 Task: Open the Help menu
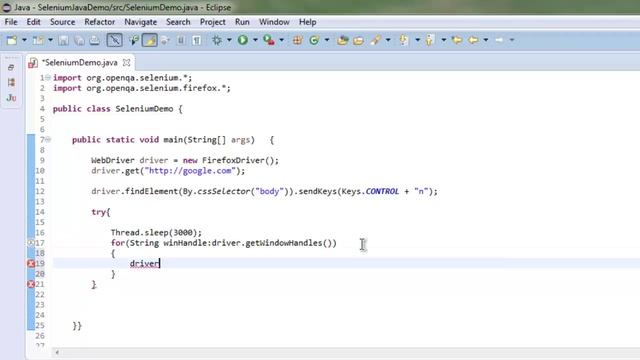(307, 22)
